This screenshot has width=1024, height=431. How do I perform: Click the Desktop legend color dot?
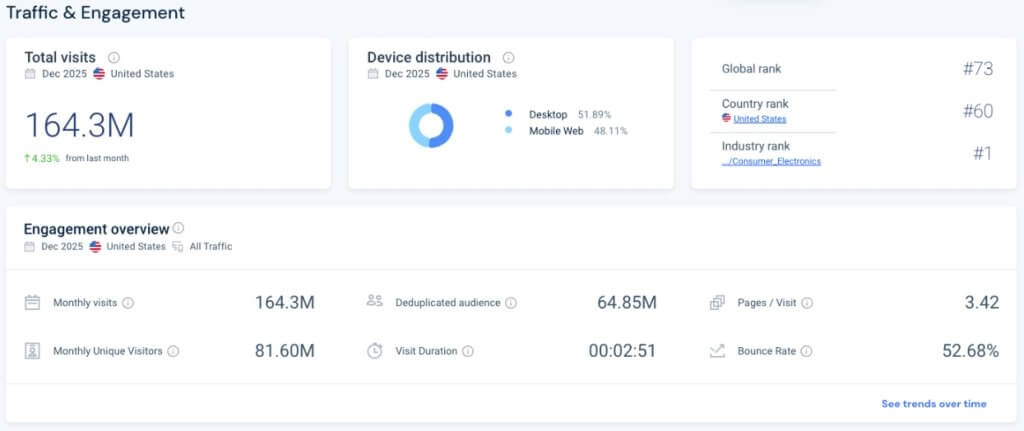coord(509,114)
